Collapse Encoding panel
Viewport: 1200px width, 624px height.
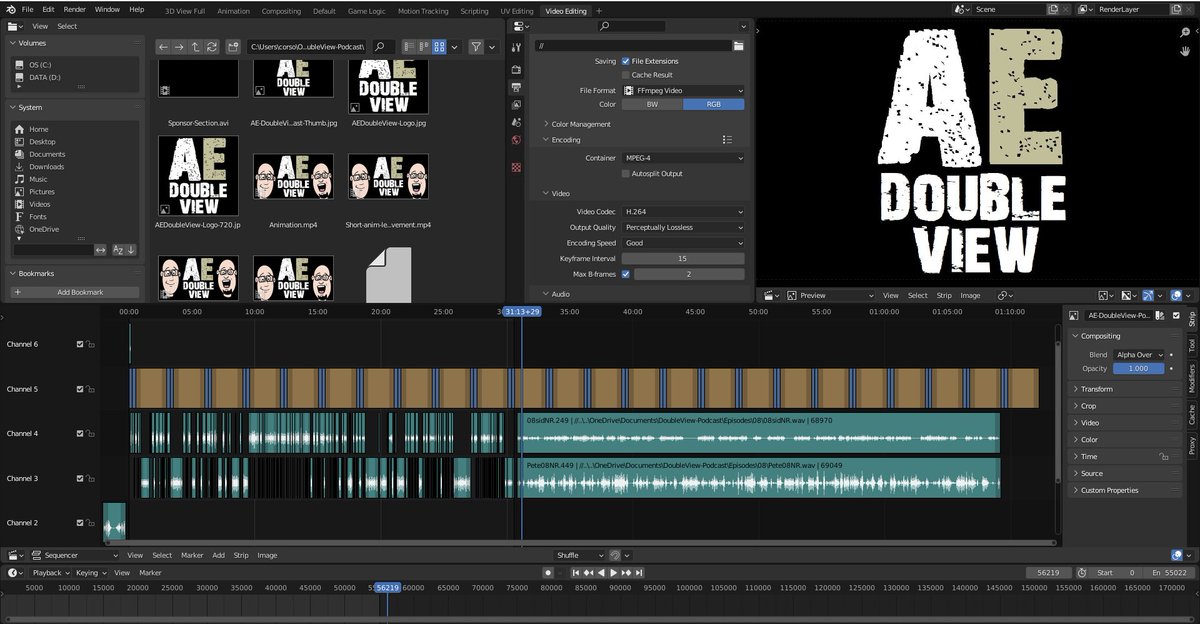(x=565, y=140)
